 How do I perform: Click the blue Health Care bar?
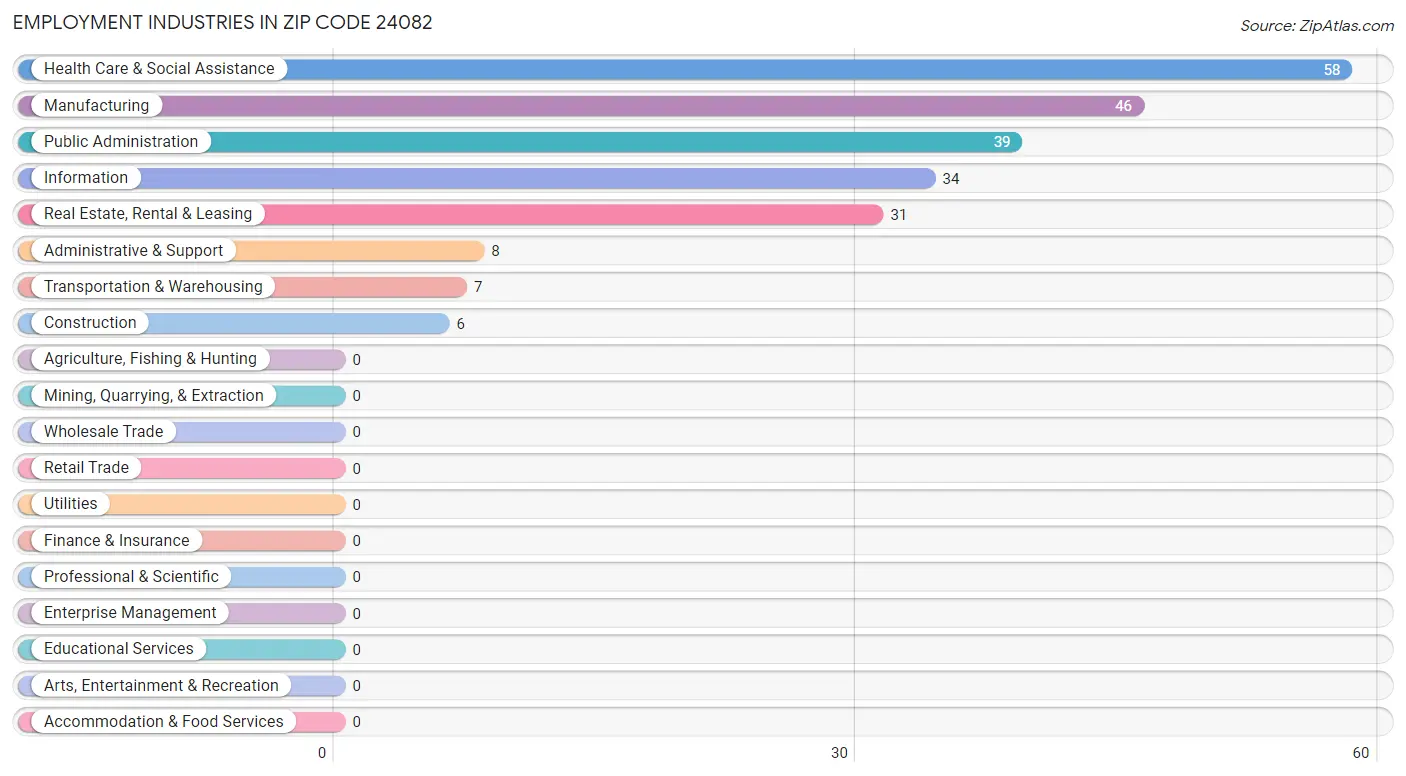(x=685, y=69)
